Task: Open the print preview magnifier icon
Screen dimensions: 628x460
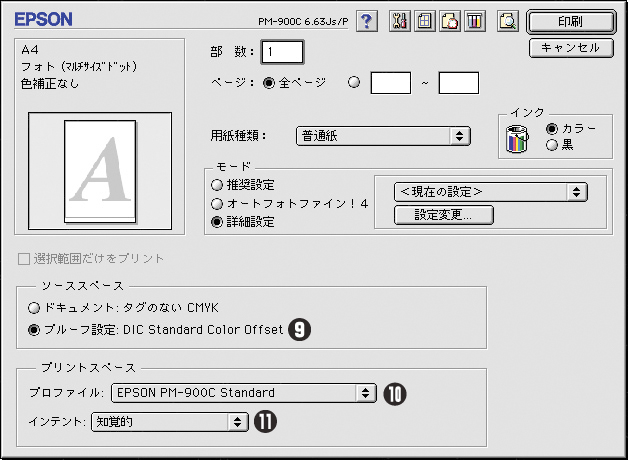Action: pyautogui.click(x=508, y=21)
